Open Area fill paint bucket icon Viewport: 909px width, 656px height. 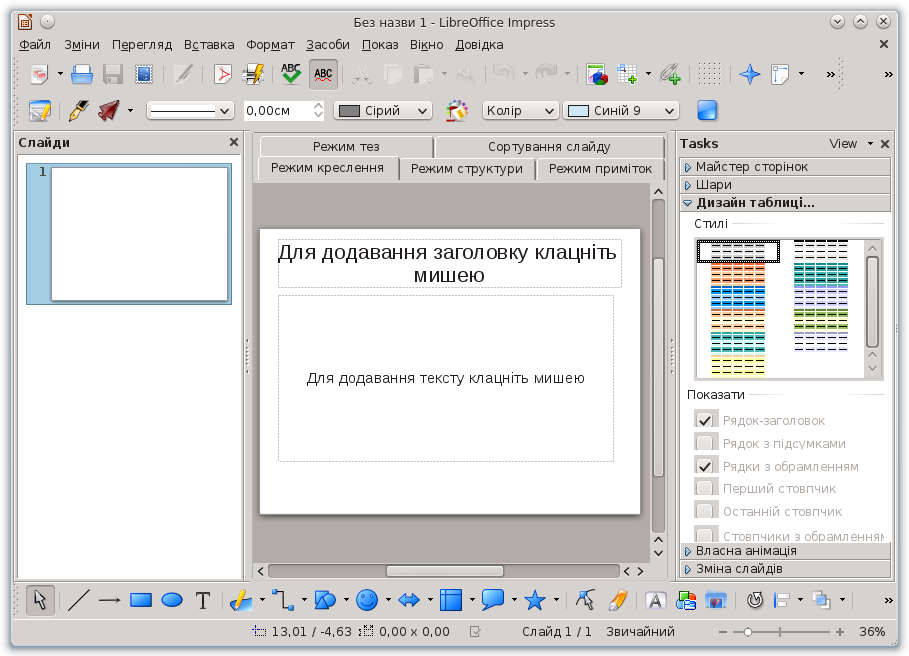[457, 110]
